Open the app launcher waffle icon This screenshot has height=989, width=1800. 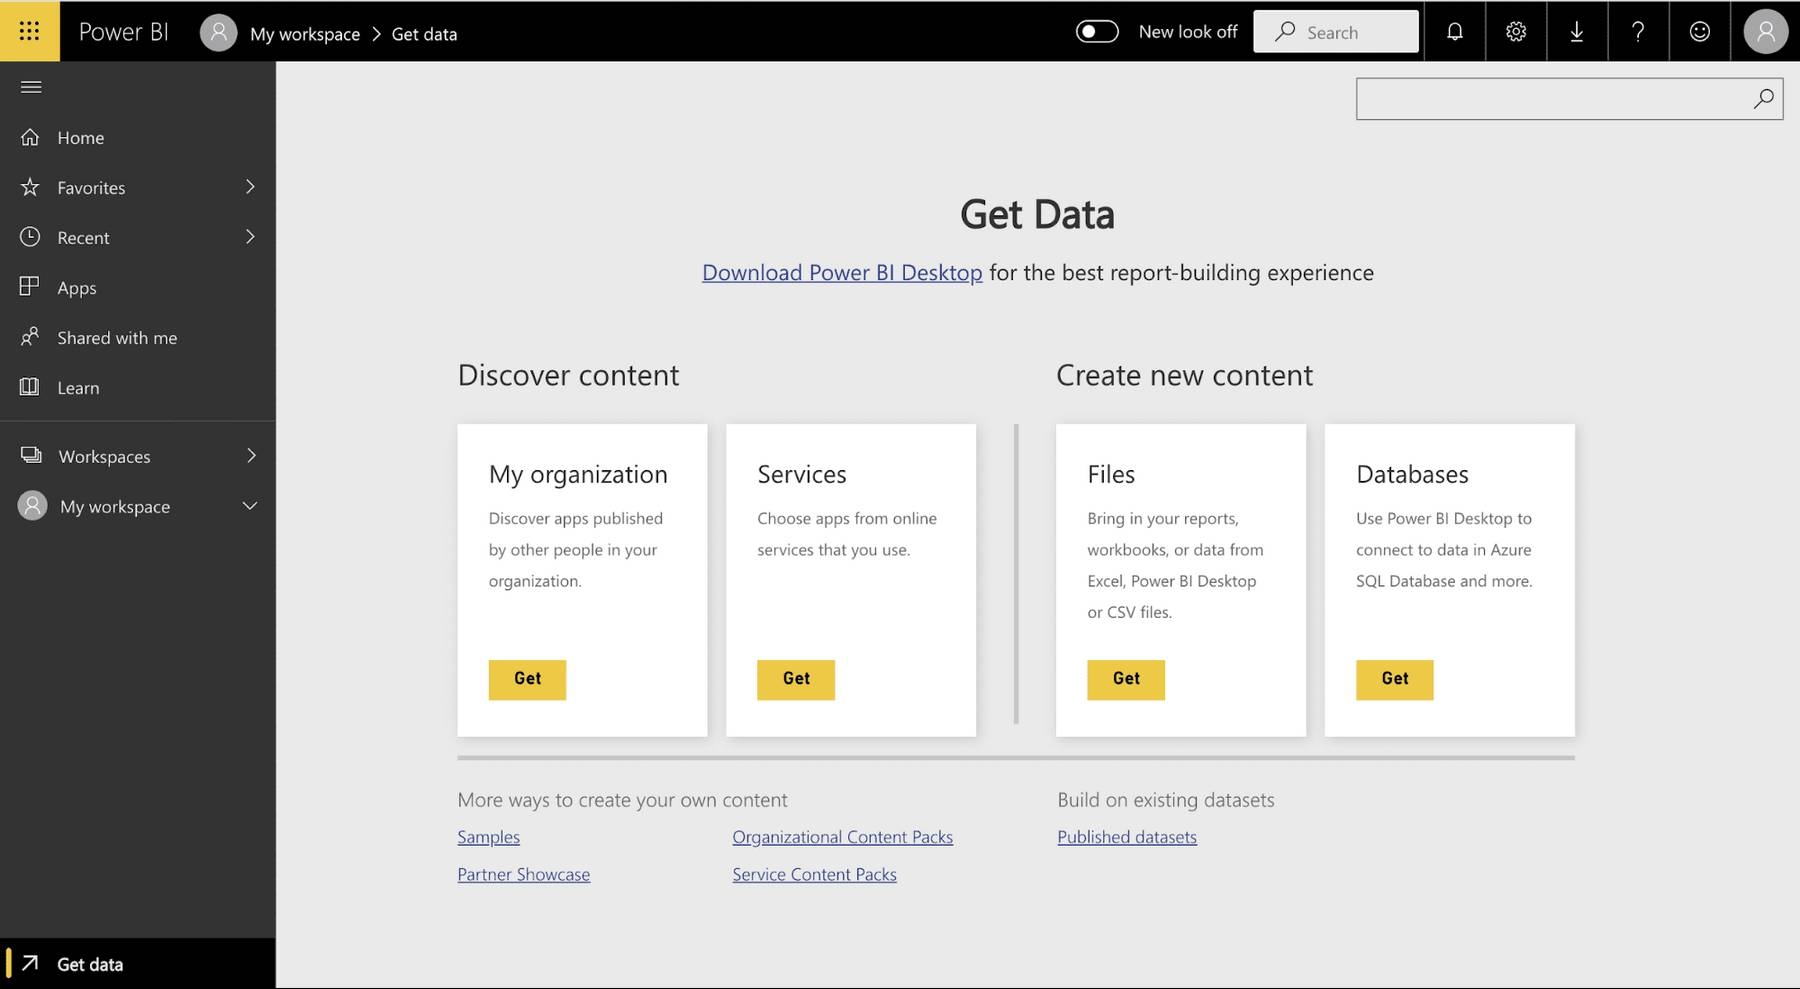[x=29, y=31]
